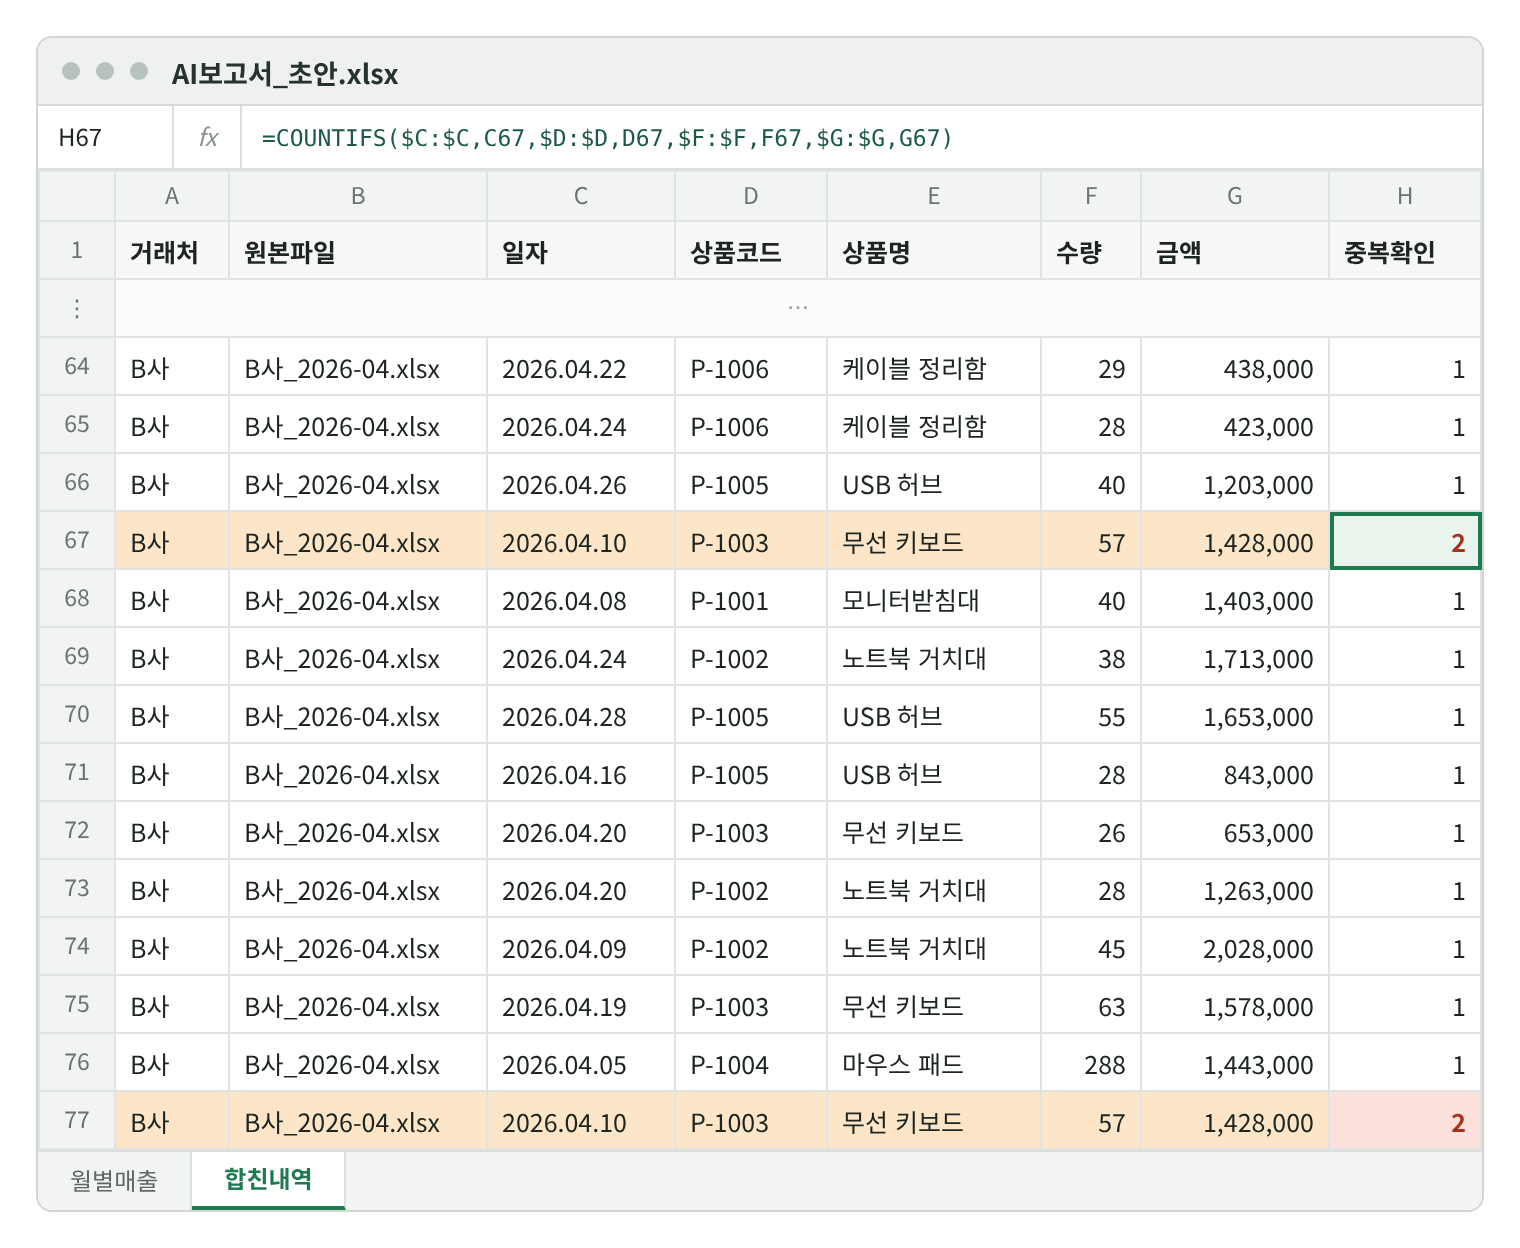Click the COUNTIFS formula in formula bar

tap(607, 137)
